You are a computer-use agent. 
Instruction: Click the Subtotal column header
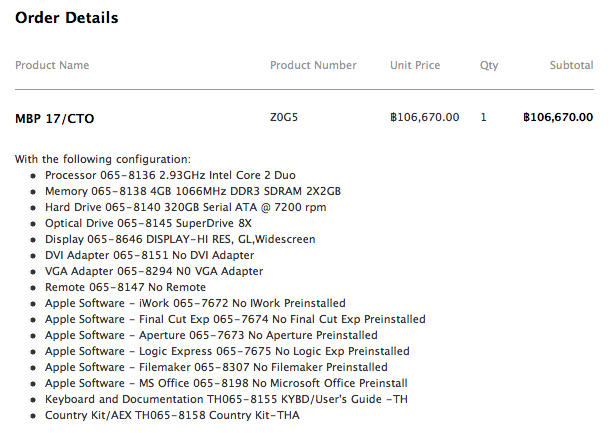pos(571,66)
